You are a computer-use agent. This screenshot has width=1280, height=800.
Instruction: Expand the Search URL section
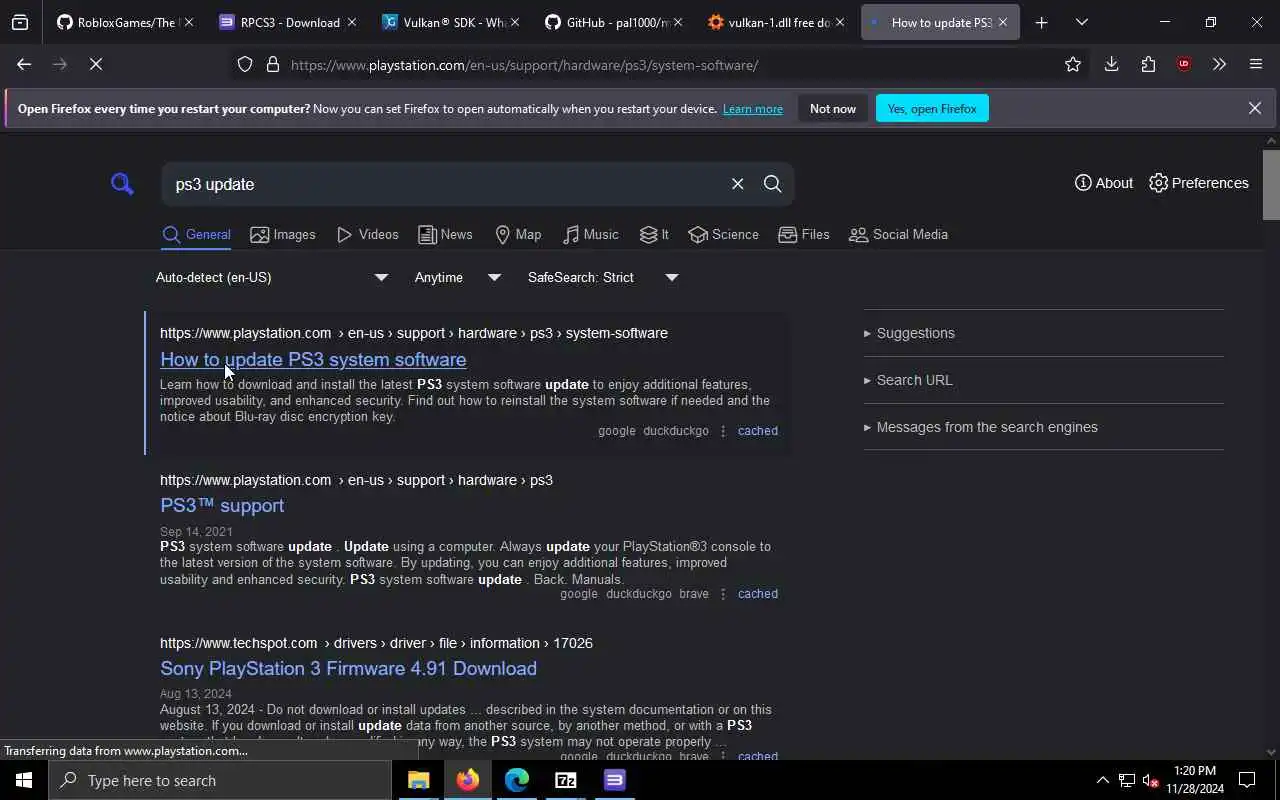[908, 380]
